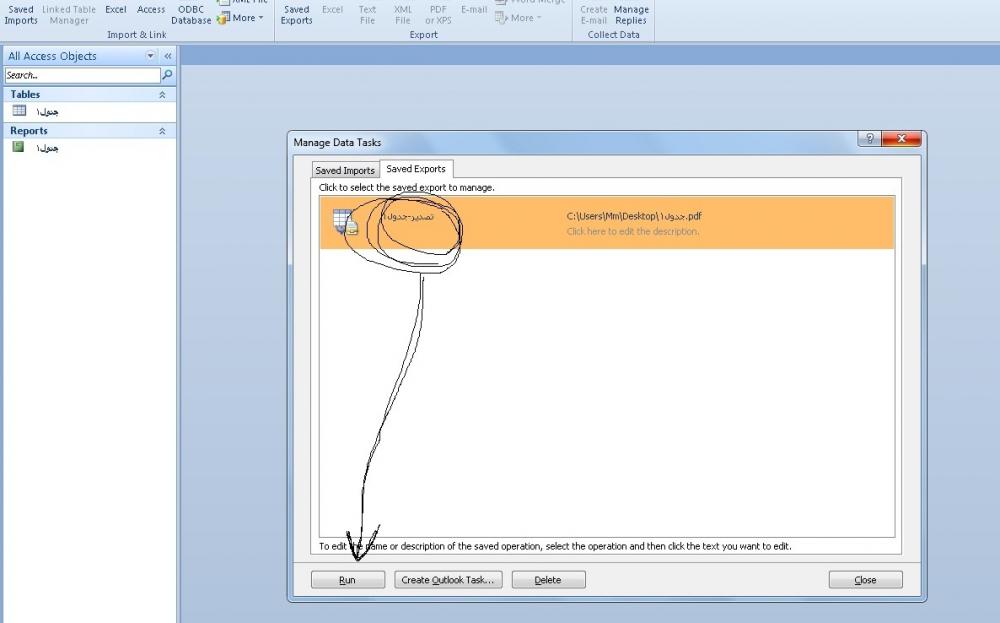Viewport: 1000px width, 623px height.
Task: Click Linked Table Manager ribbon button
Action: click(x=69, y=13)
